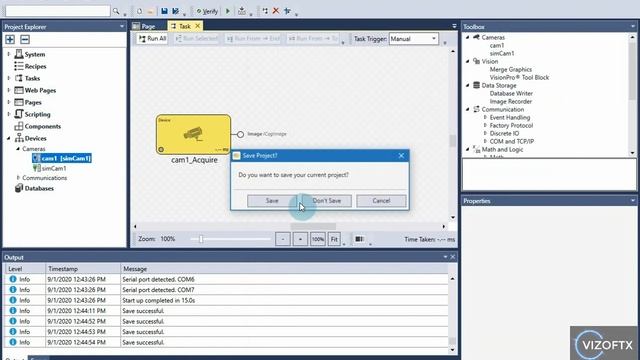Click the Fit zoom button
This screenshot has width=640, height=360.
click(x=334, y=239)
